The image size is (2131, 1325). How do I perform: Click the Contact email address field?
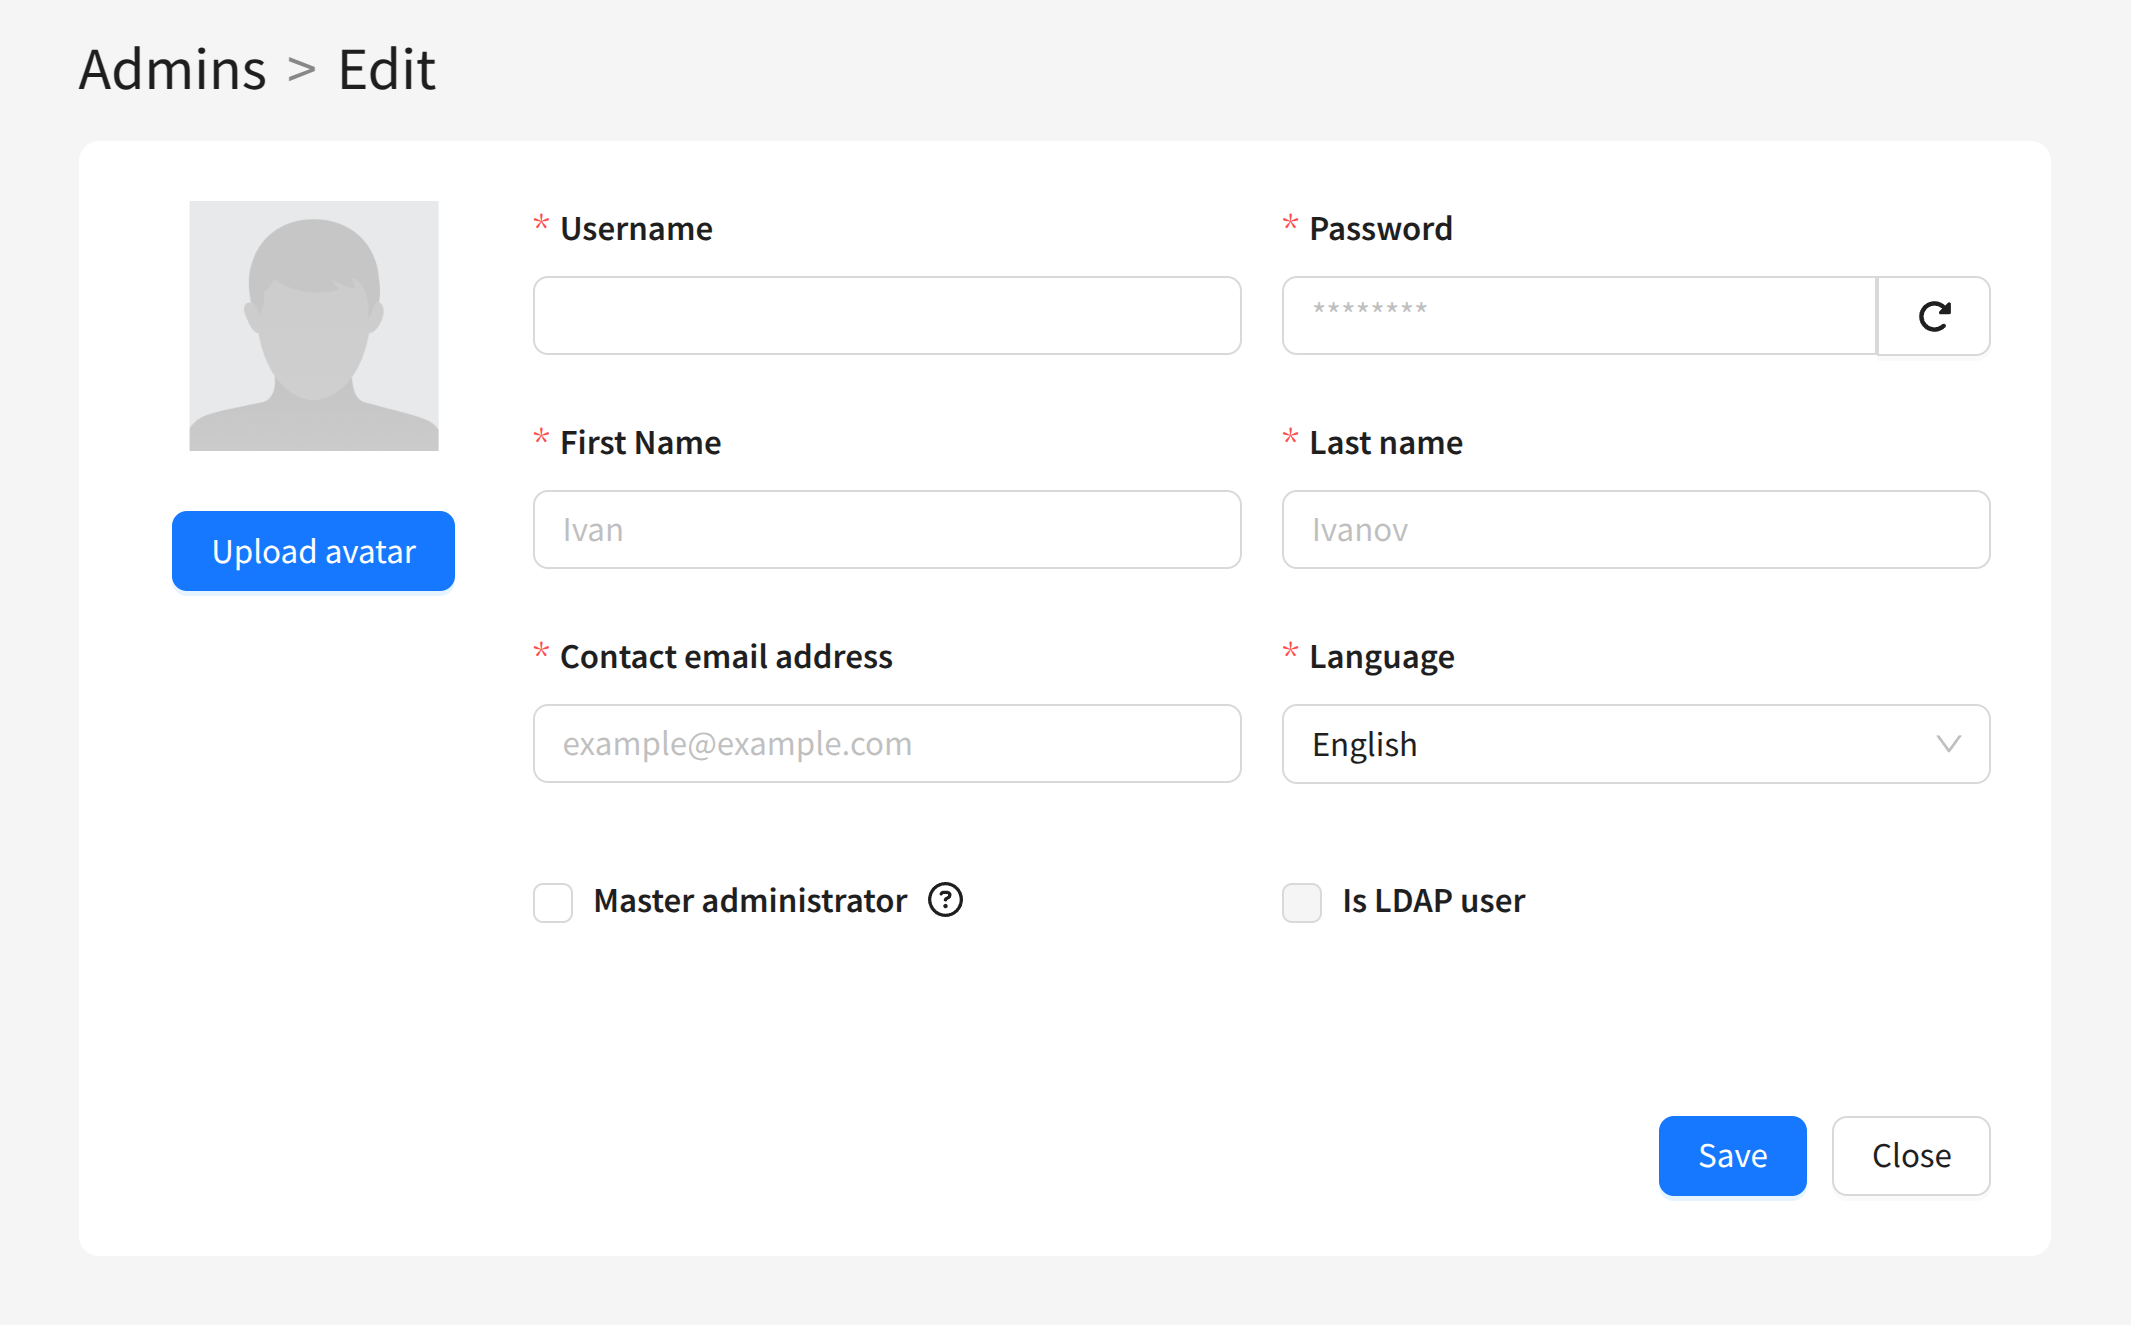pos(887,744)
